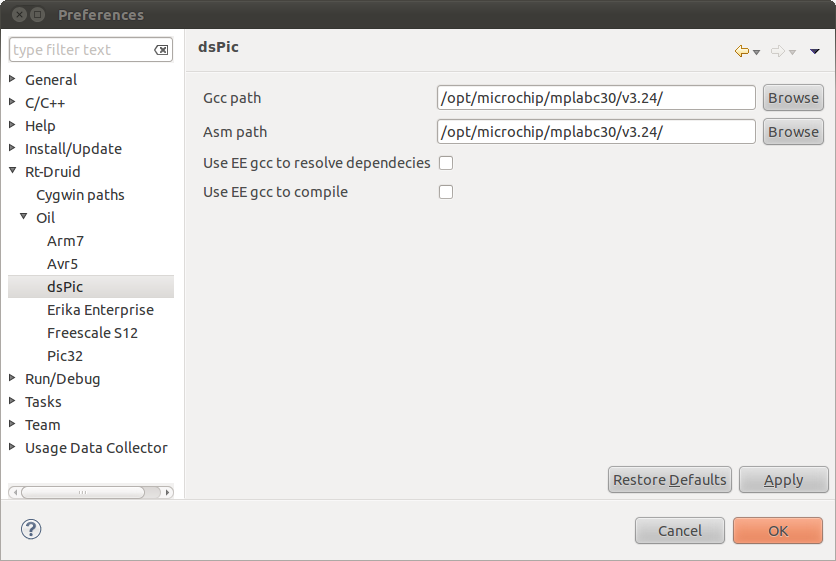Click the back navigation arrow icon
The width and height of the screenshot is (836, 561).
click(742, 51)
